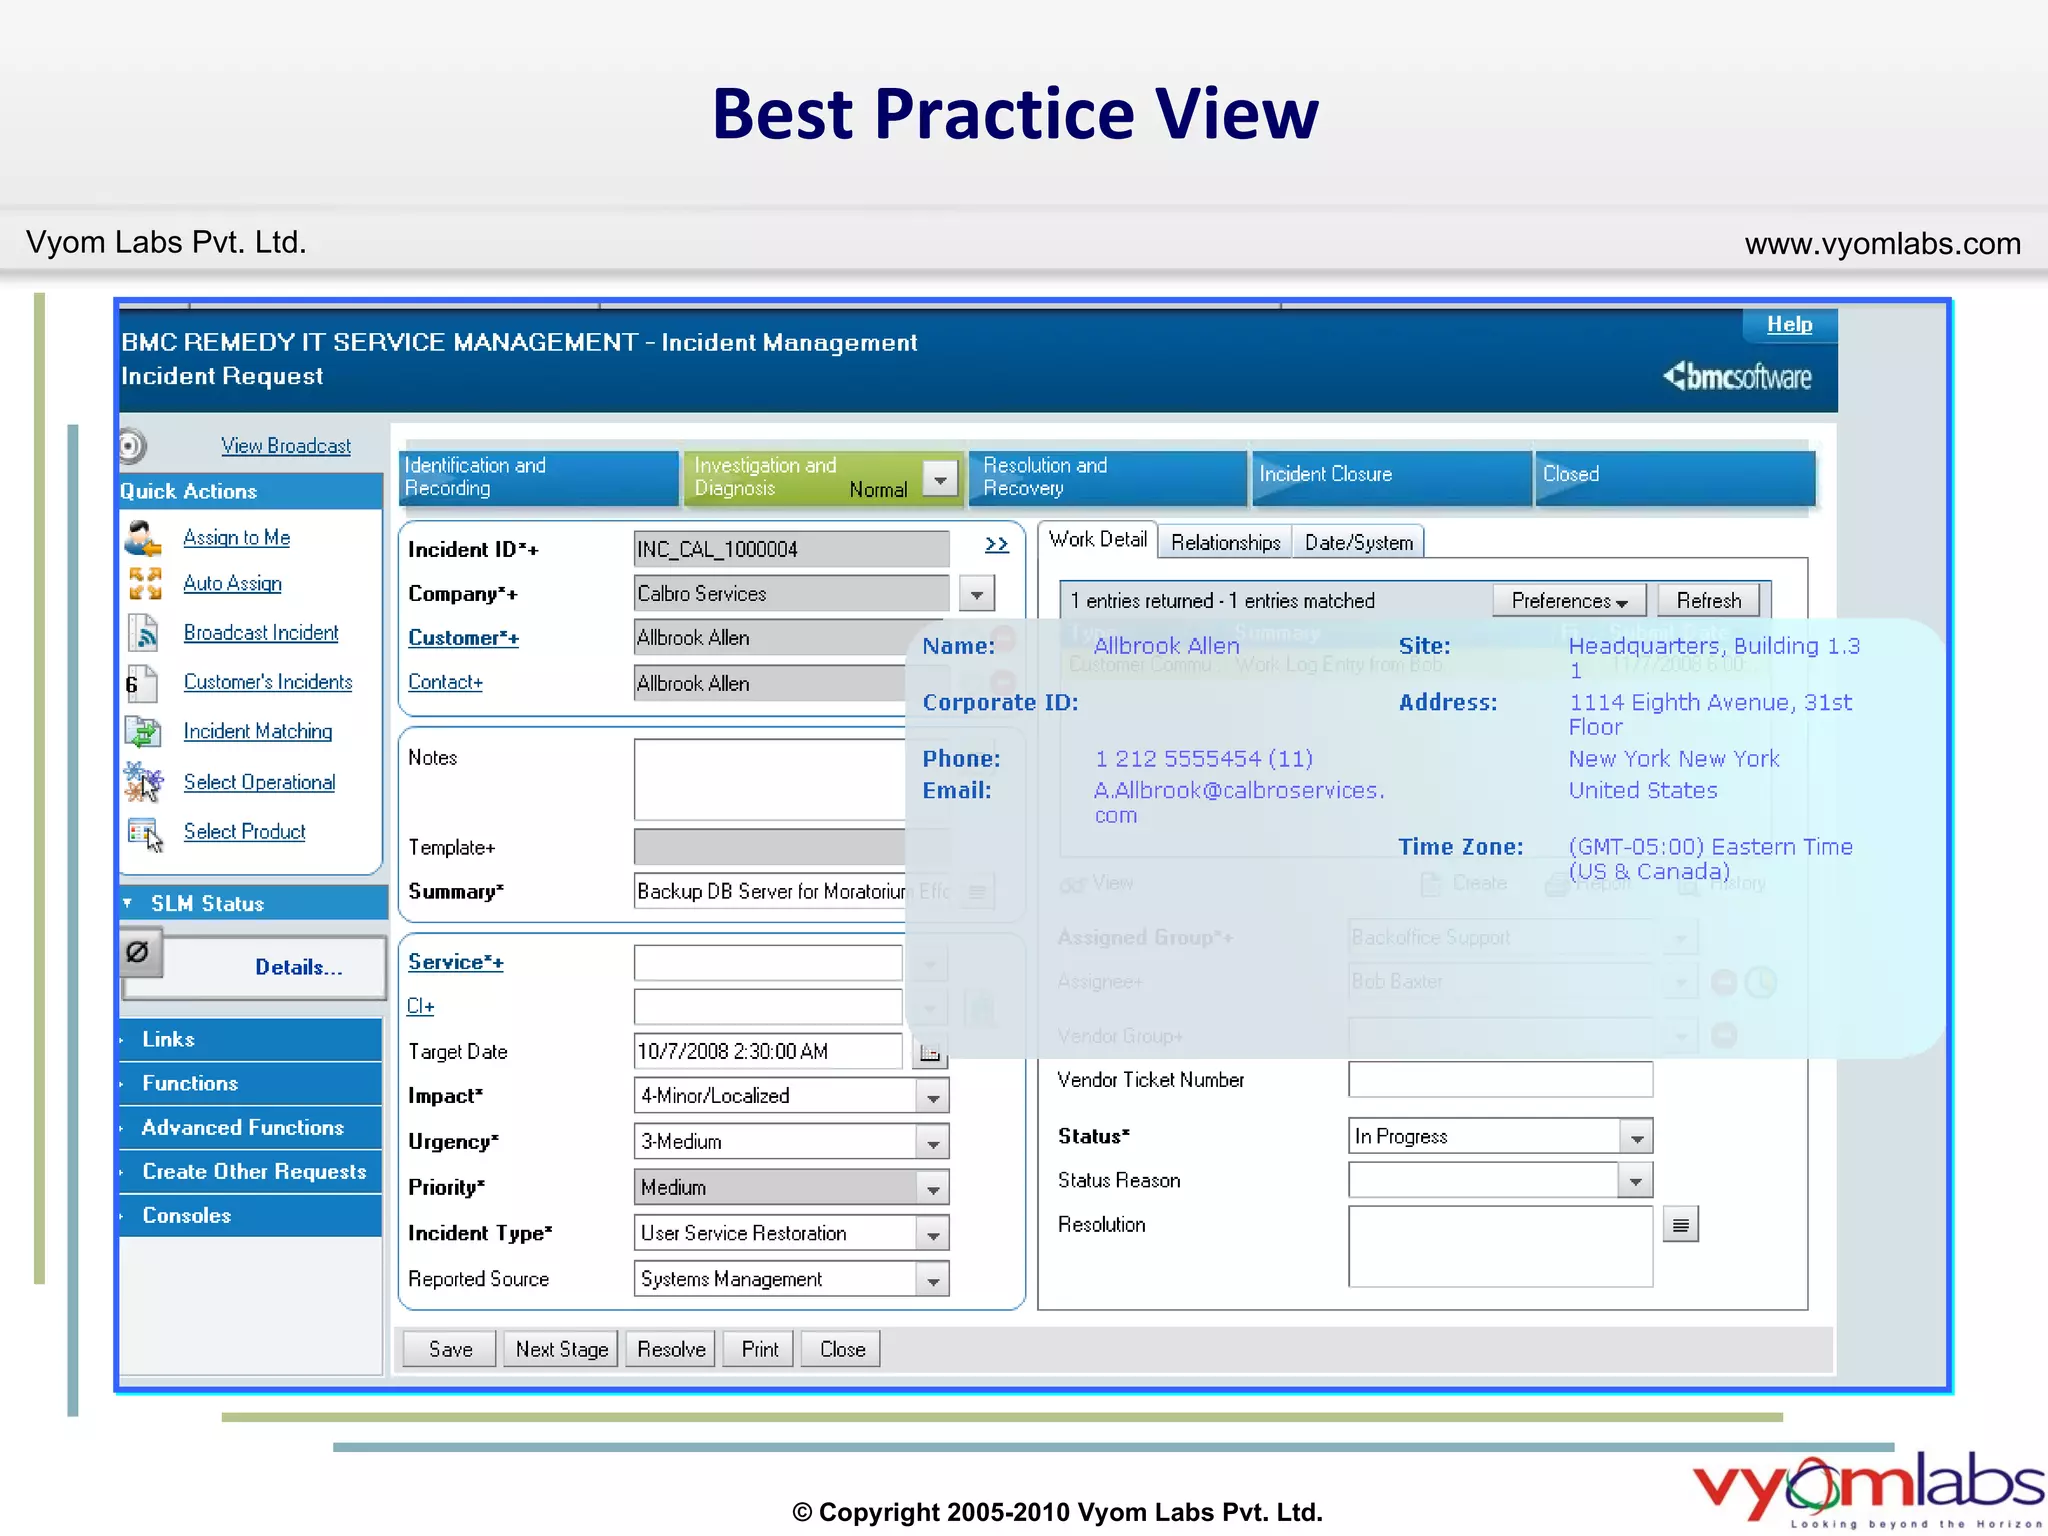
Task: Expand the Advanced Functions section
Action: (242, 1128)
